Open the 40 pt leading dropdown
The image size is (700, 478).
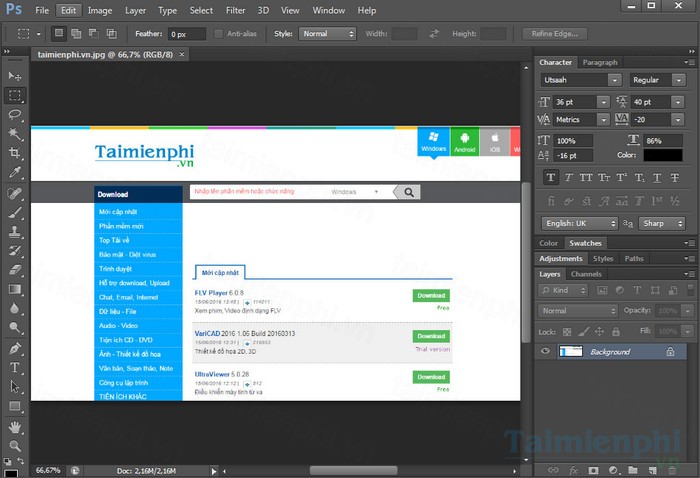[678, 102]
